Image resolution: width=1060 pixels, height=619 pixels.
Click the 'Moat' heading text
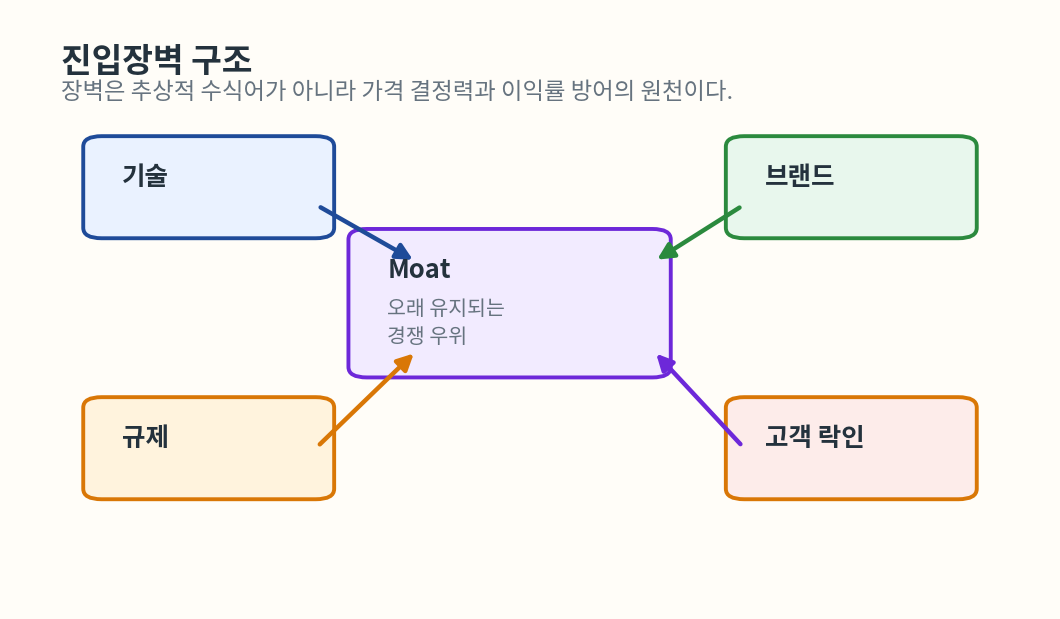pyautogui.click(x=419, y=269)
